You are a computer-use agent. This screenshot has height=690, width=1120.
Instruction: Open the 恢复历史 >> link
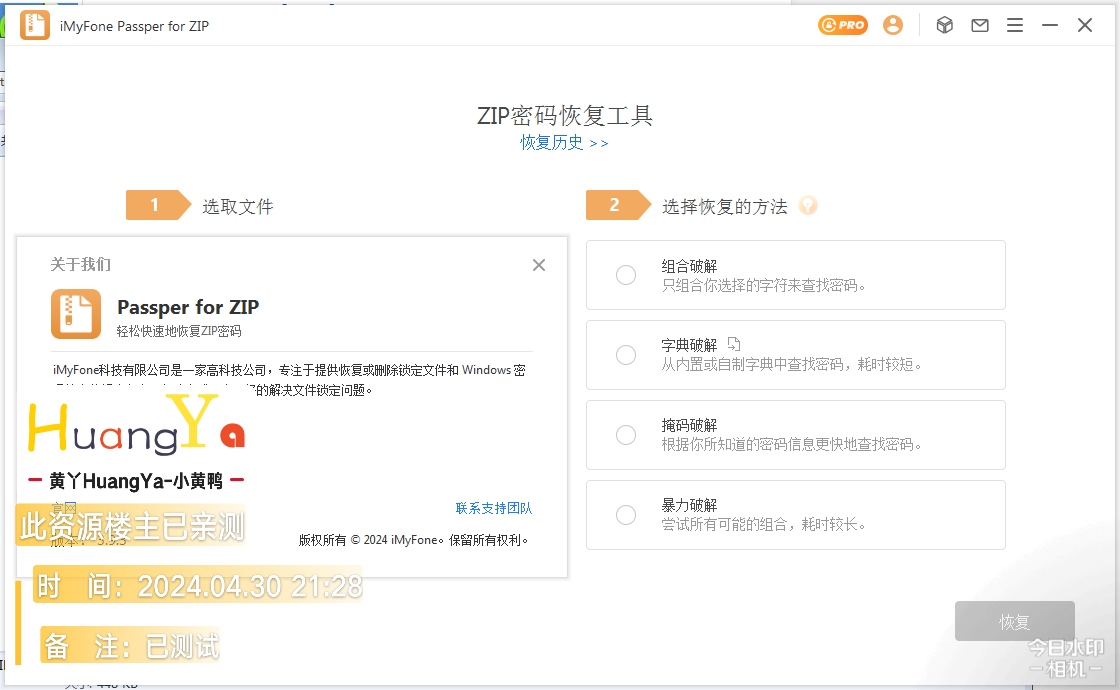[564, 143]
